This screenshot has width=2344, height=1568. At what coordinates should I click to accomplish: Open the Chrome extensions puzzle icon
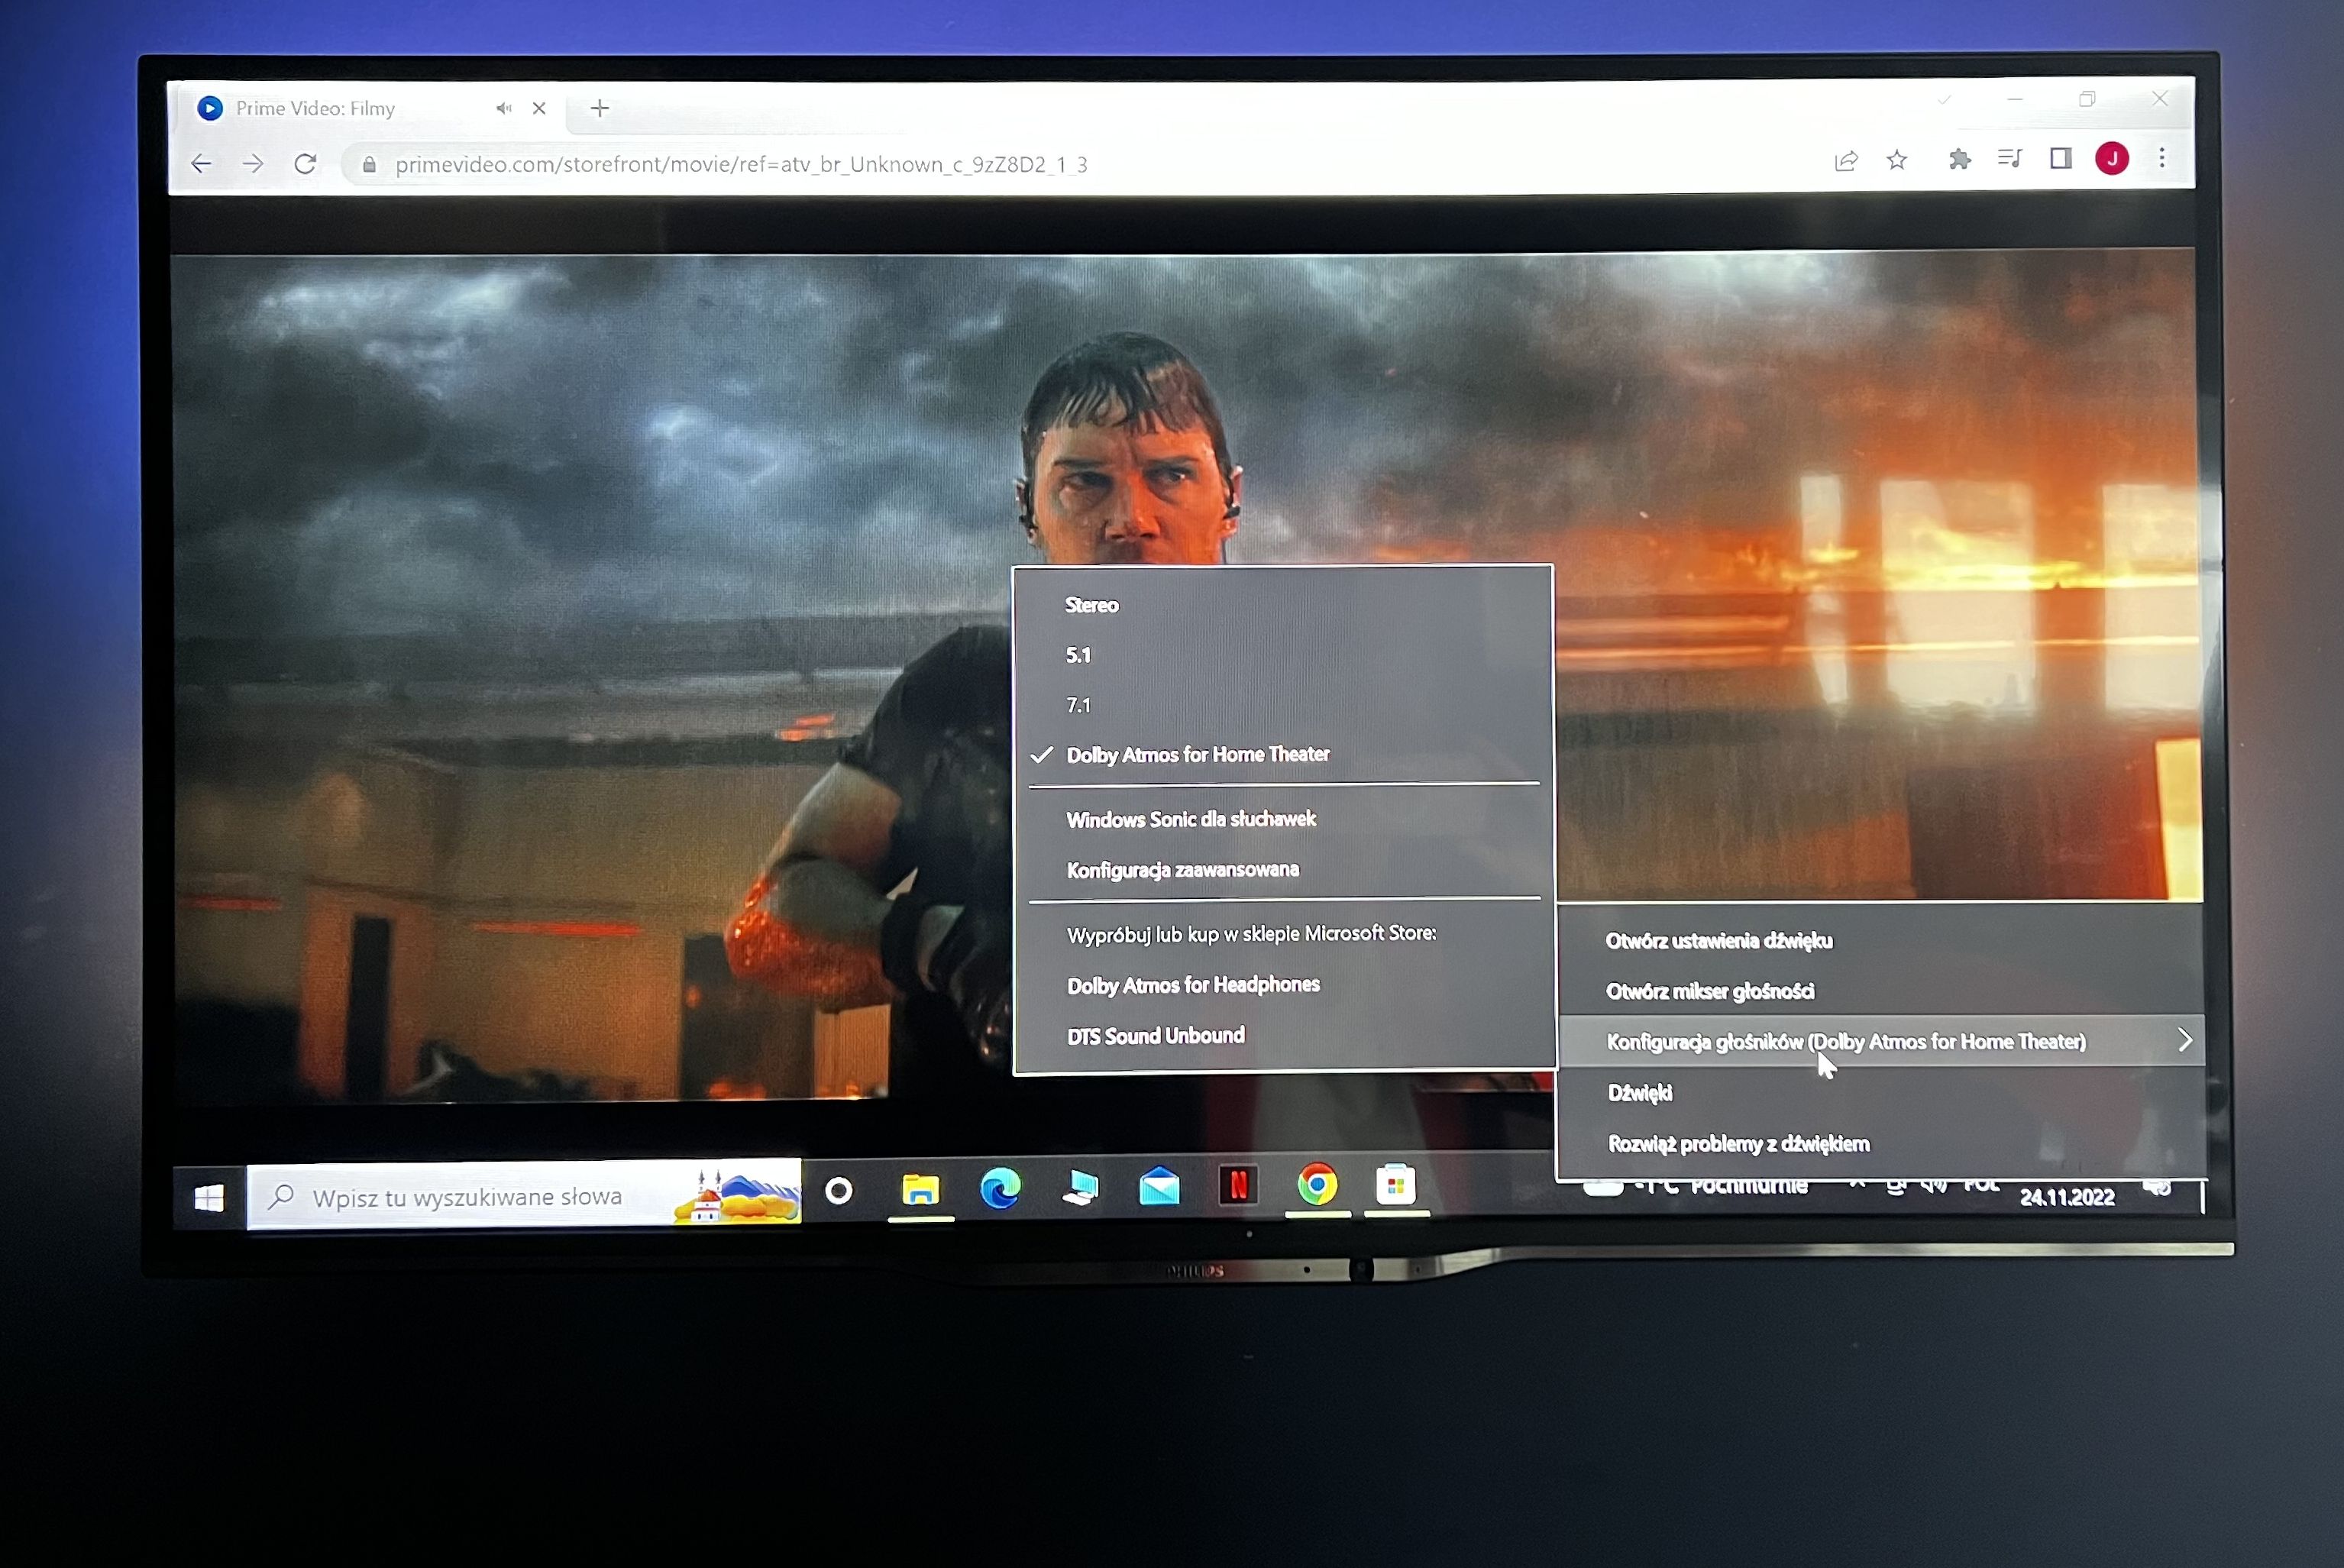(1959, 159)
